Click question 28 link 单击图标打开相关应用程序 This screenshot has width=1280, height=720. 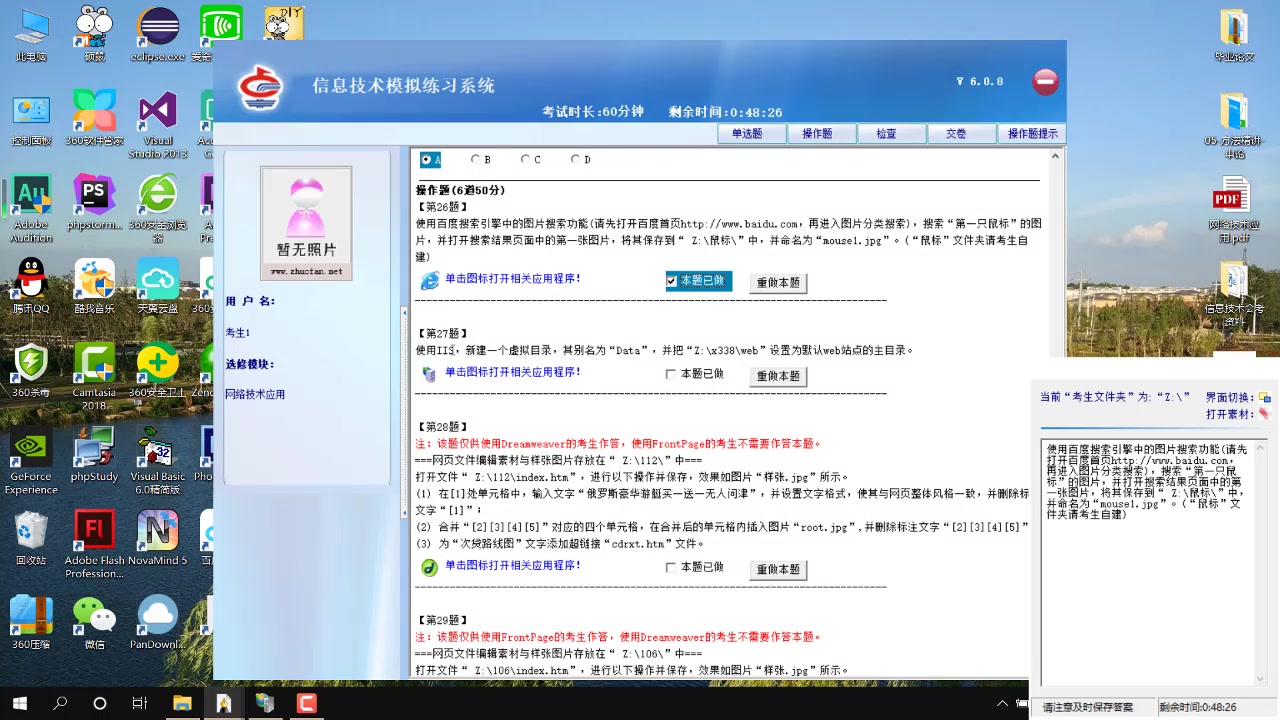[x=513, y=565]
